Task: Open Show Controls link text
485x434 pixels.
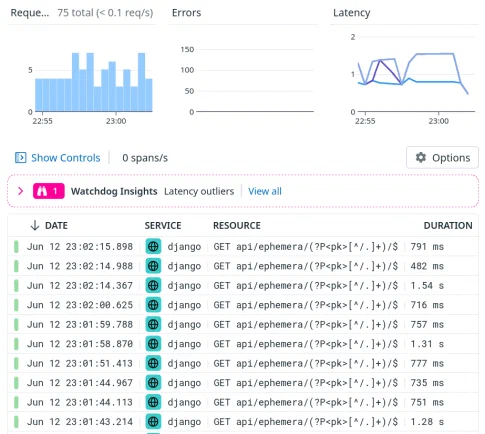Action: point(66,158)
